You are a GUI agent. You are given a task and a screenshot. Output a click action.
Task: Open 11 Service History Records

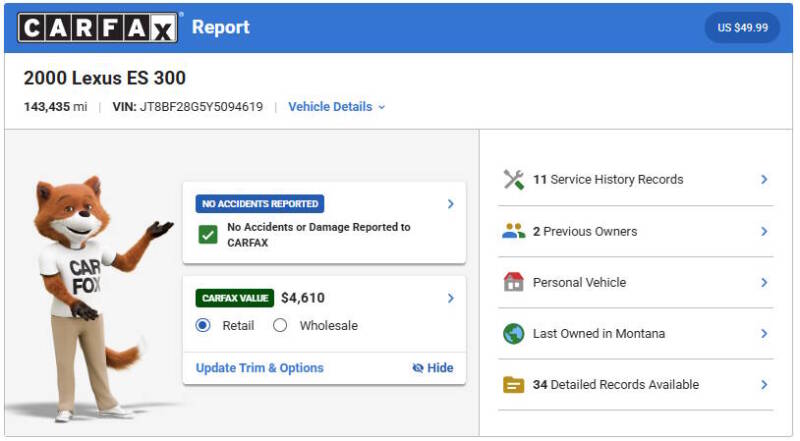point(608,180)
